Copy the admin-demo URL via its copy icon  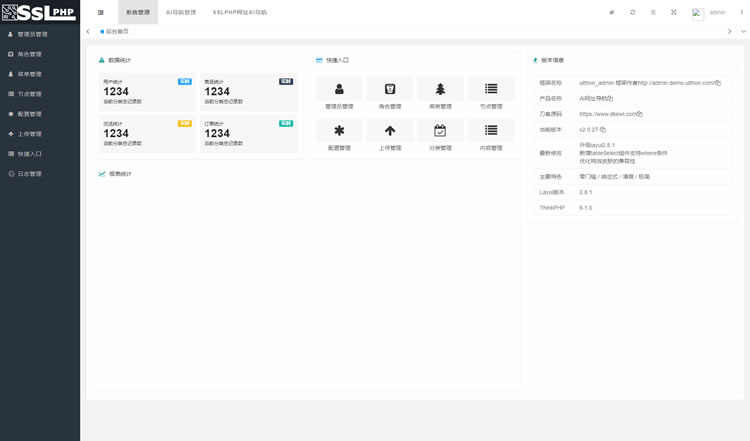[x=718, y=83]
